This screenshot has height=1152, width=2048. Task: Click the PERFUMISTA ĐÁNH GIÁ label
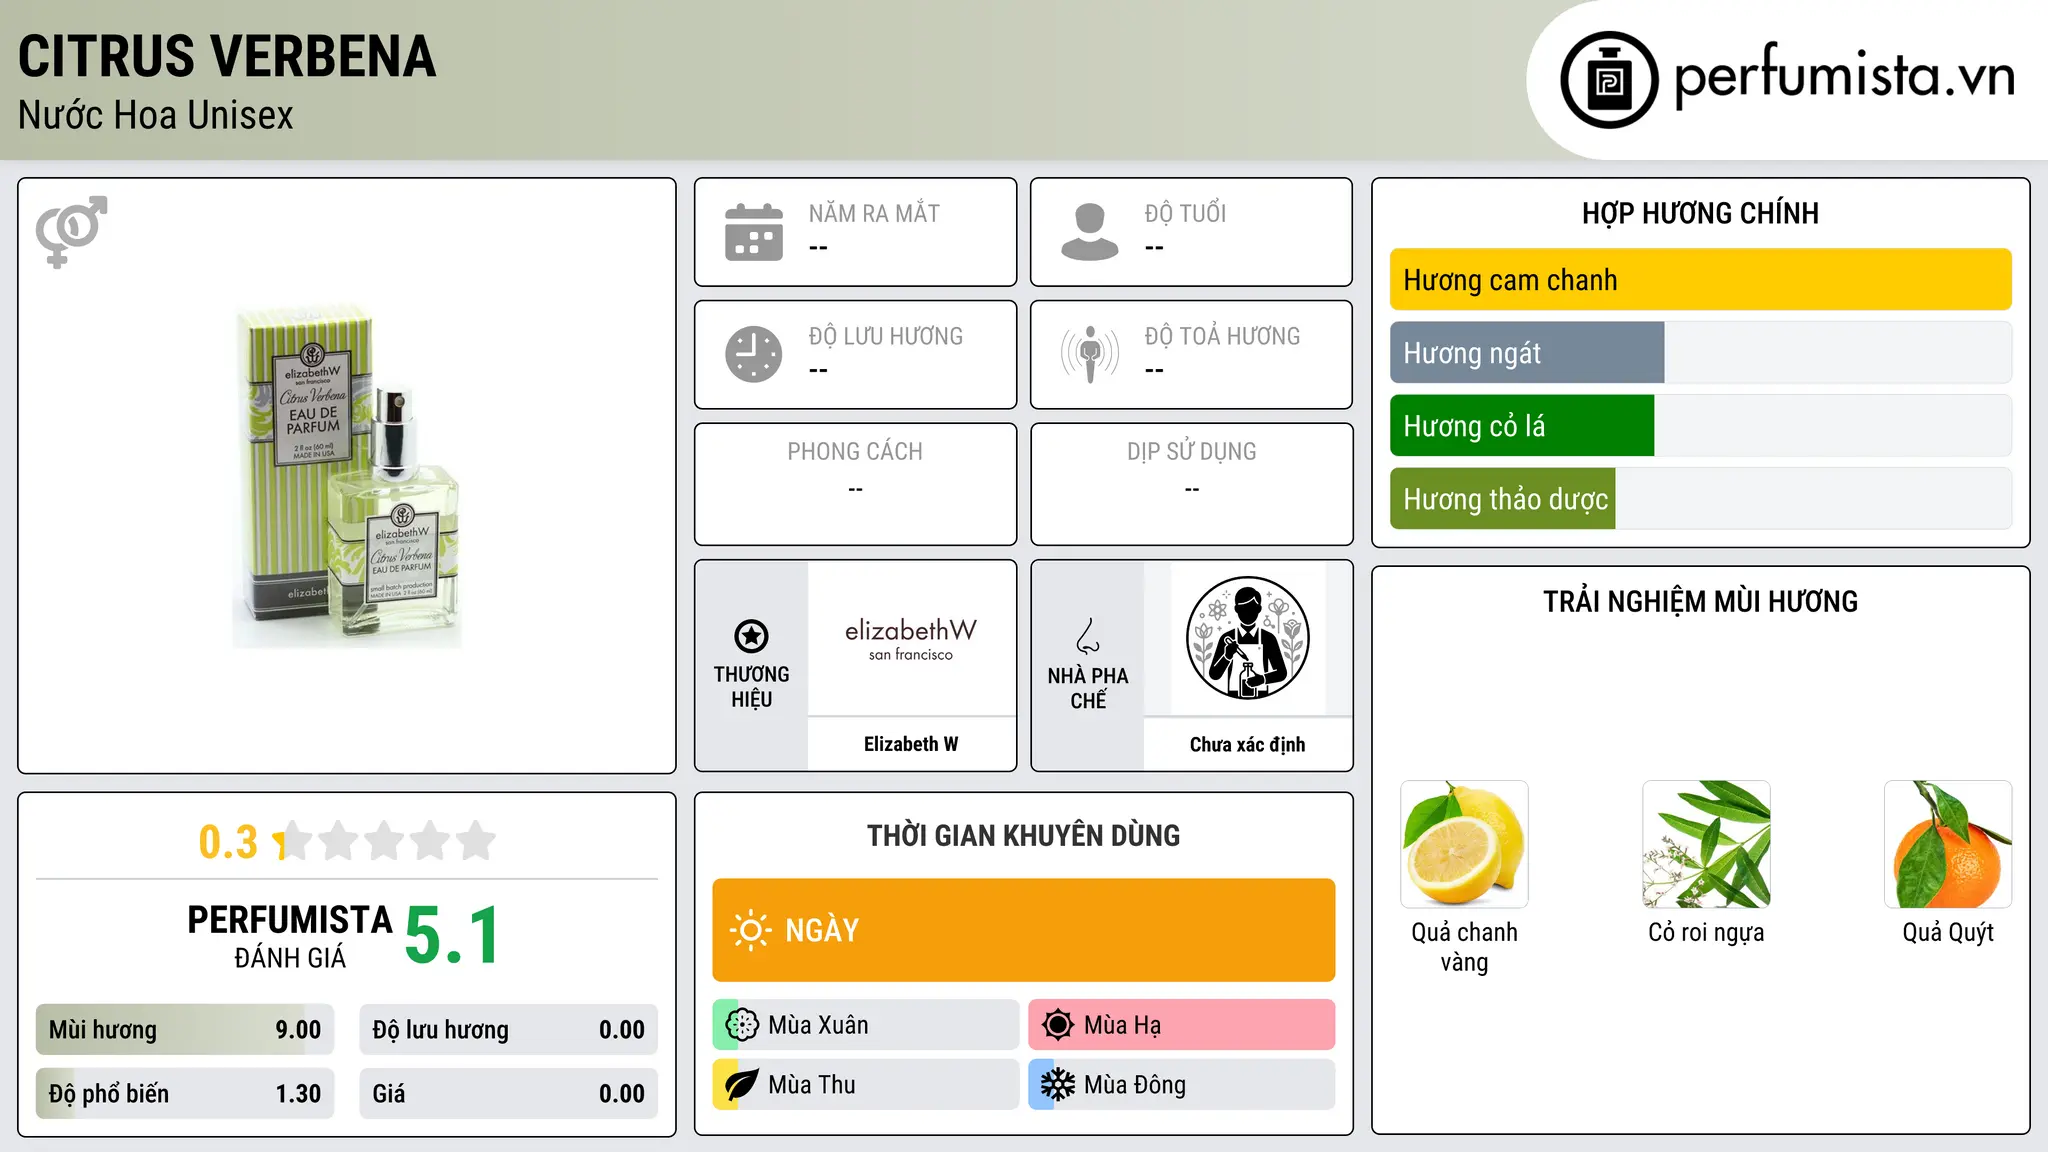(290, 937)
